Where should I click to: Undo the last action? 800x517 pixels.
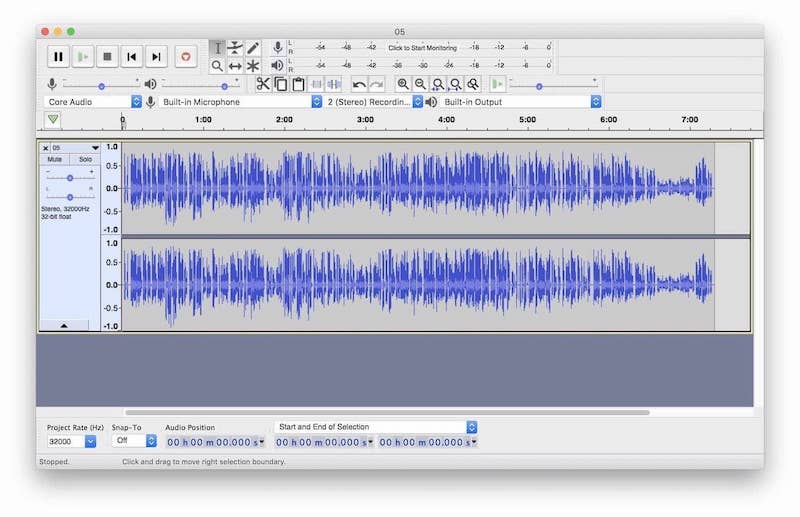click(358, 85)
